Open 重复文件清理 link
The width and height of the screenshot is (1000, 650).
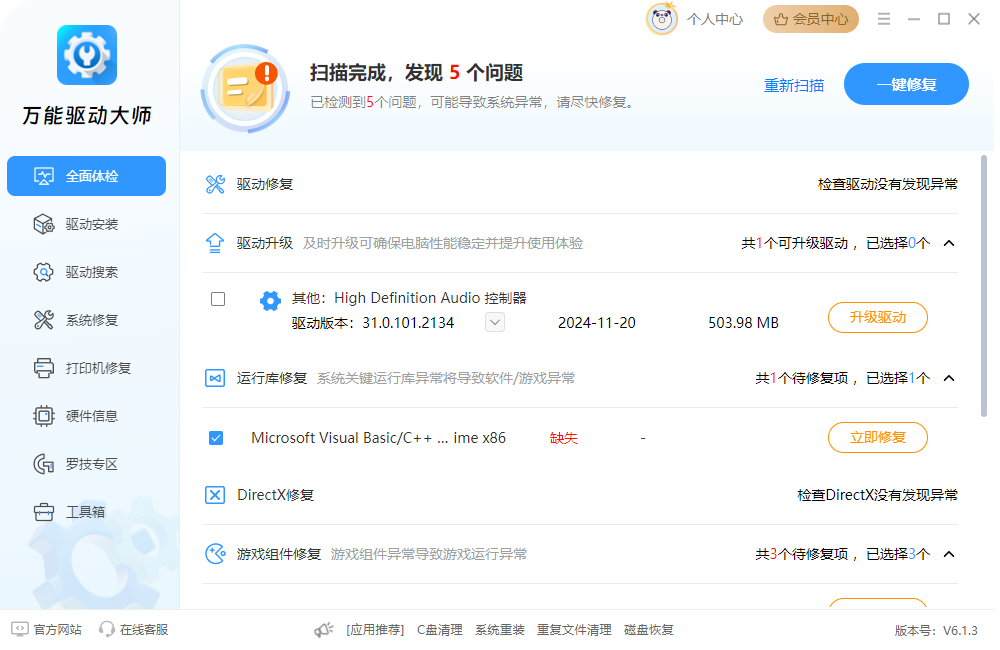pyautogui.click(x=574, y=630)
